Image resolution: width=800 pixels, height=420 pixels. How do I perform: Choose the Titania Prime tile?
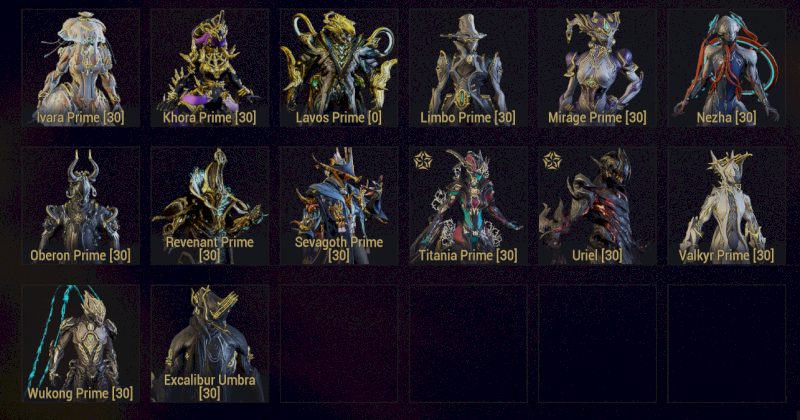468,206
